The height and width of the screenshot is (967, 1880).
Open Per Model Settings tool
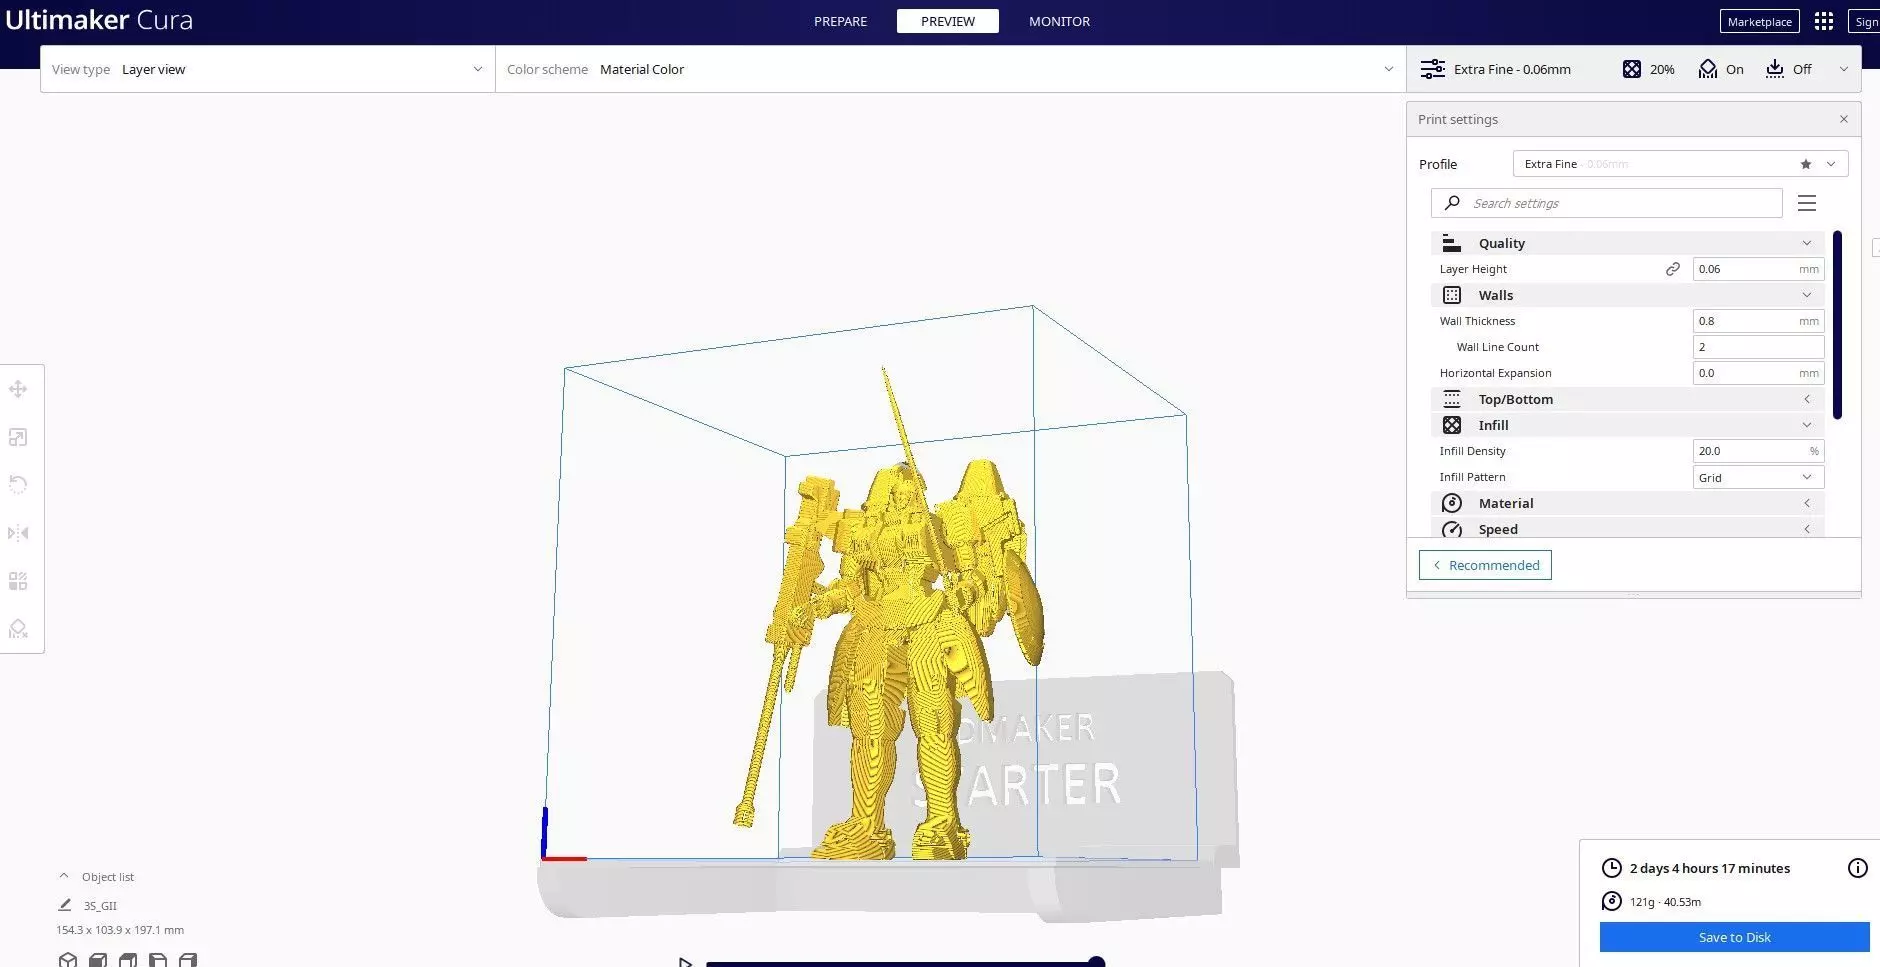pyautogui.click(x=18, y=581)
